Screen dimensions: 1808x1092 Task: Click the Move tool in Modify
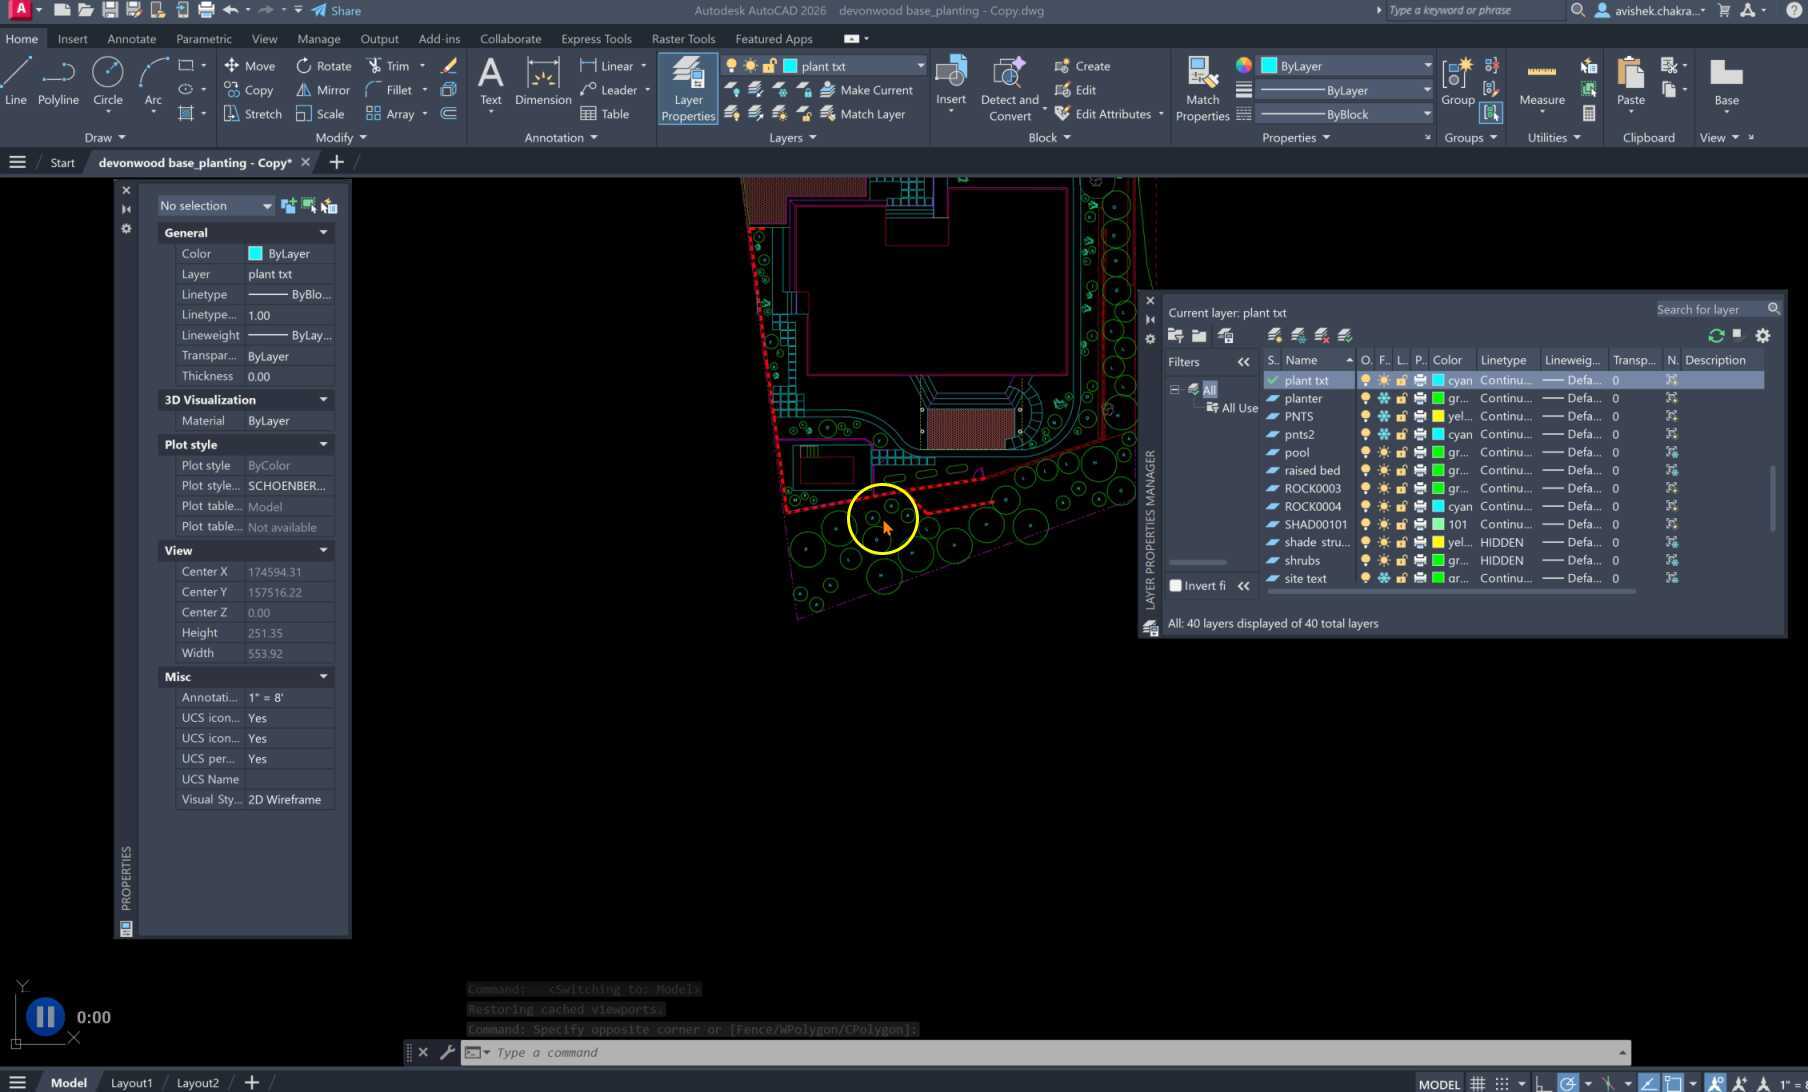249,66
